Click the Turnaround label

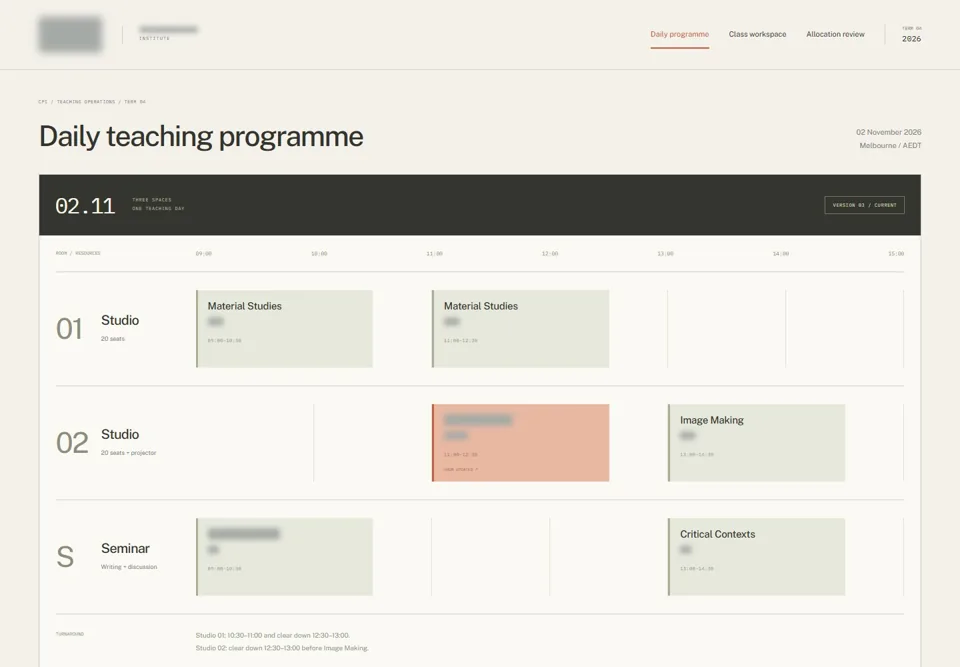point(70,634)
